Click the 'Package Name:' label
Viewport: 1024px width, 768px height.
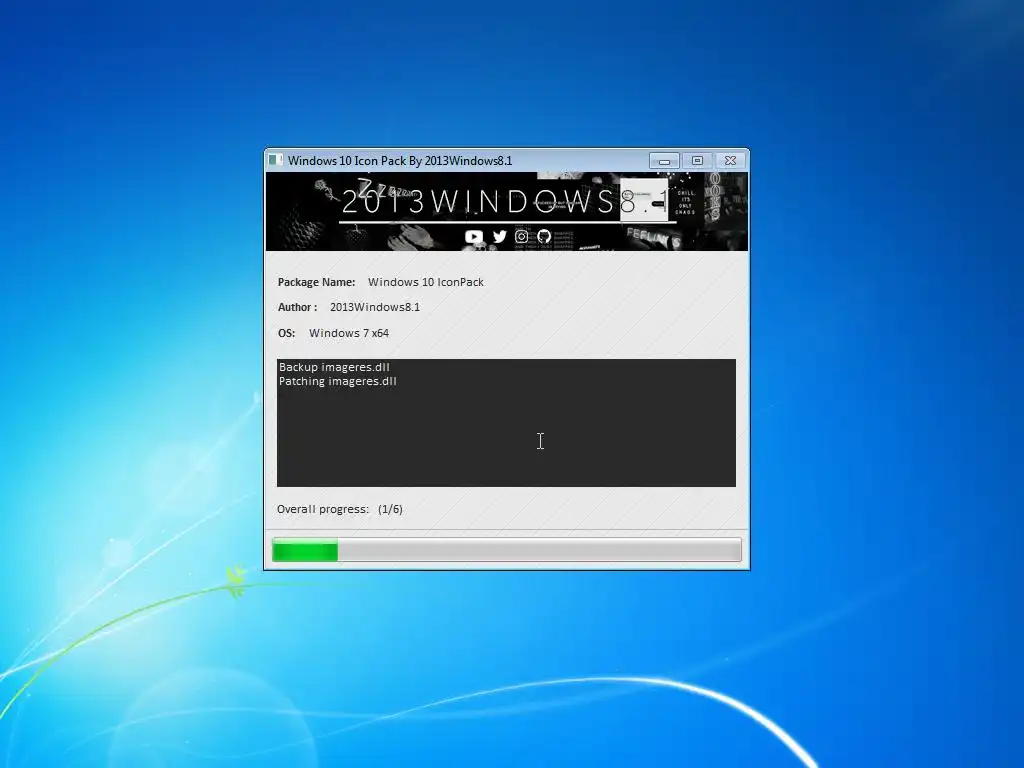[316, 282]
